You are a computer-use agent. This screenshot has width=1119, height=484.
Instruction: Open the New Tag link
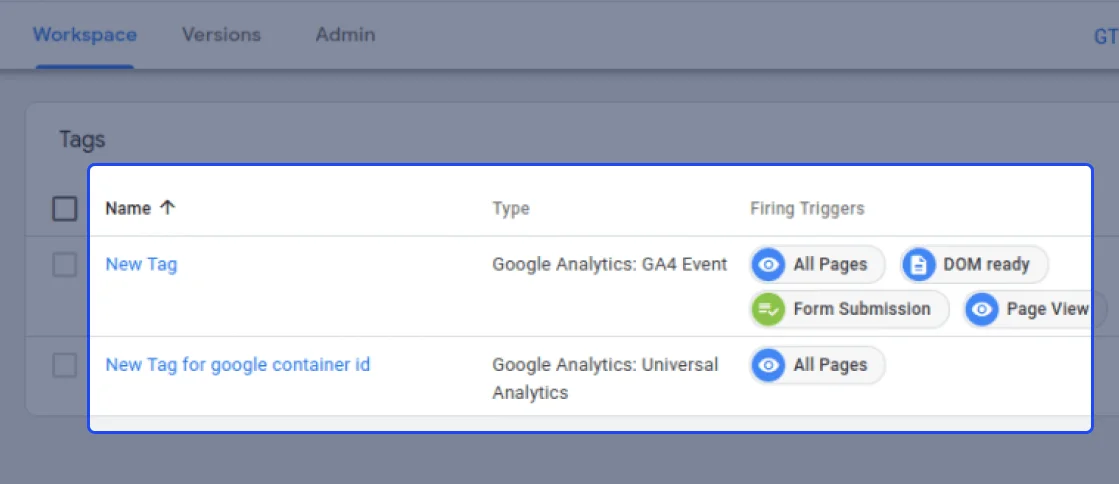pos(141,264)
